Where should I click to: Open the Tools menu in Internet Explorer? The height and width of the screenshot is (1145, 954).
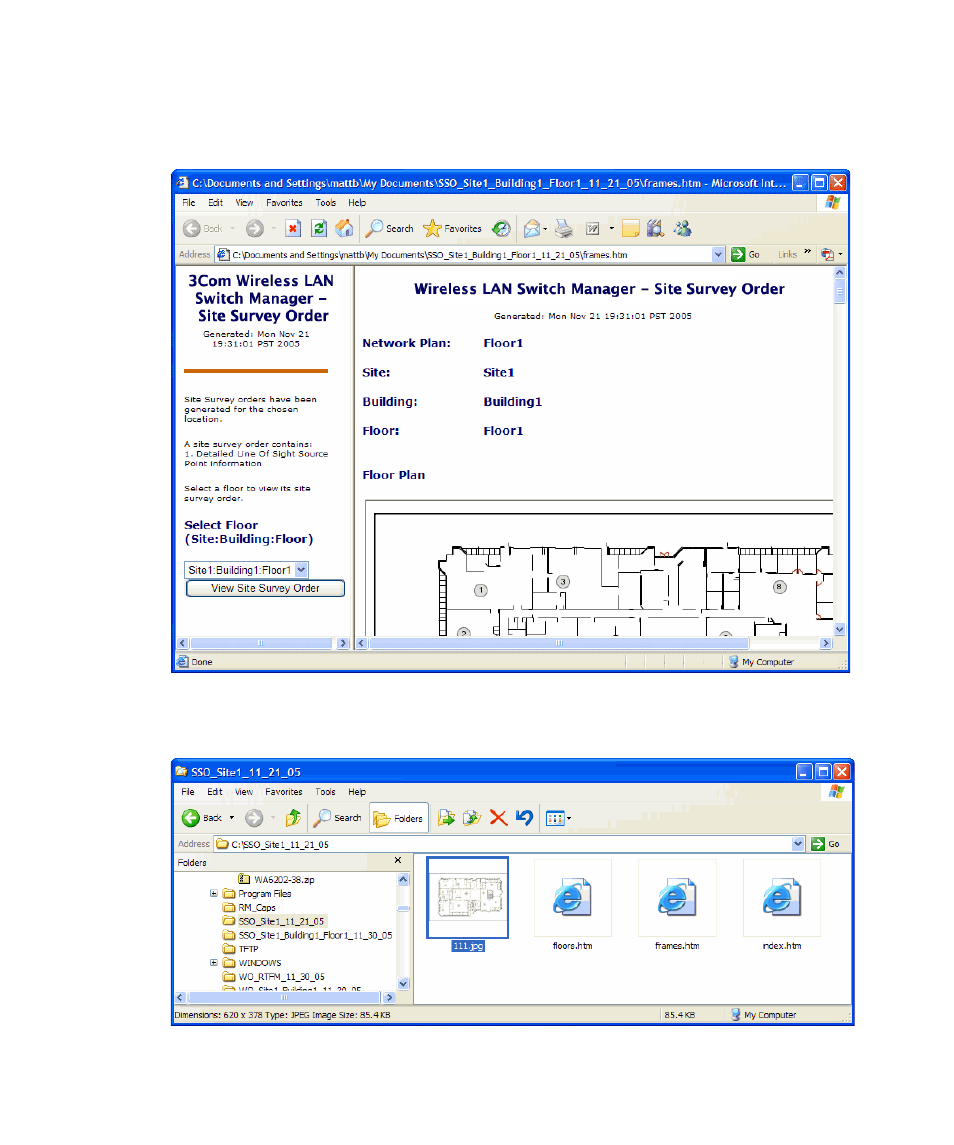point(326,203)
